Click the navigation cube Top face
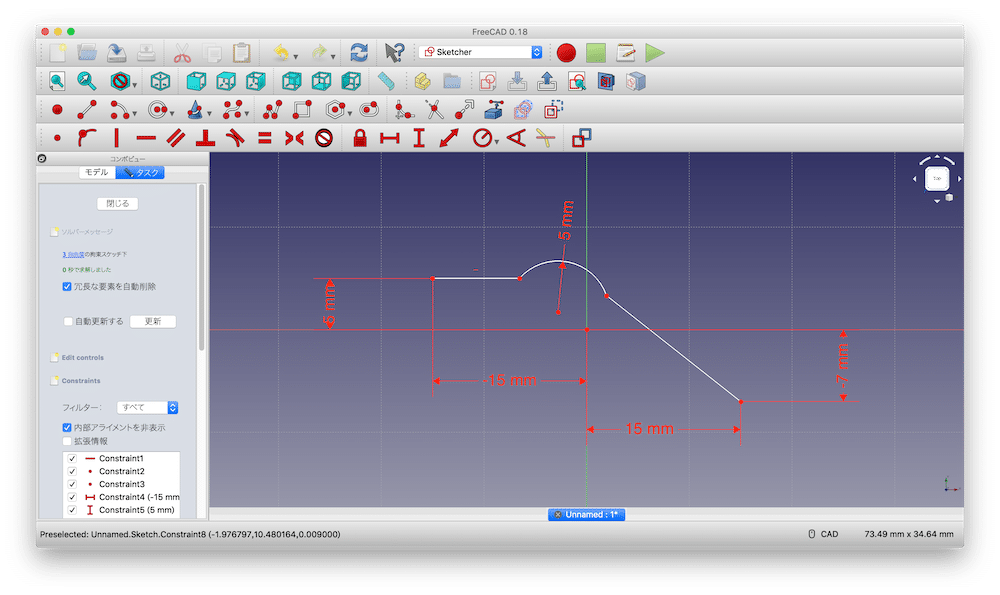Image resolution: width=1000 pixels, height=595 pixels. pos(937,179)
